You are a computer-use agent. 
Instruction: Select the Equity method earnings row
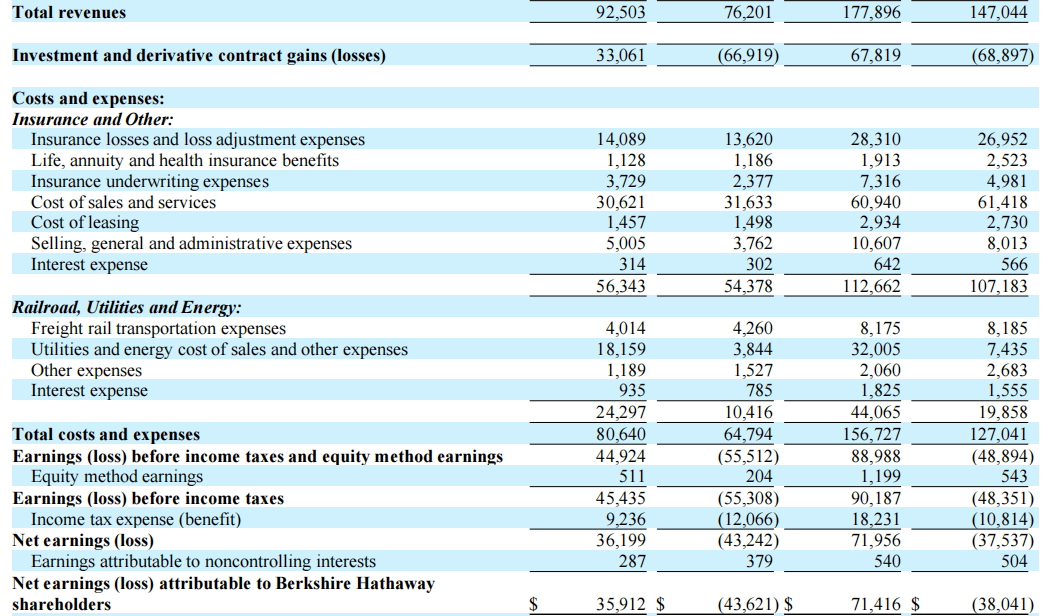point(525,476)
